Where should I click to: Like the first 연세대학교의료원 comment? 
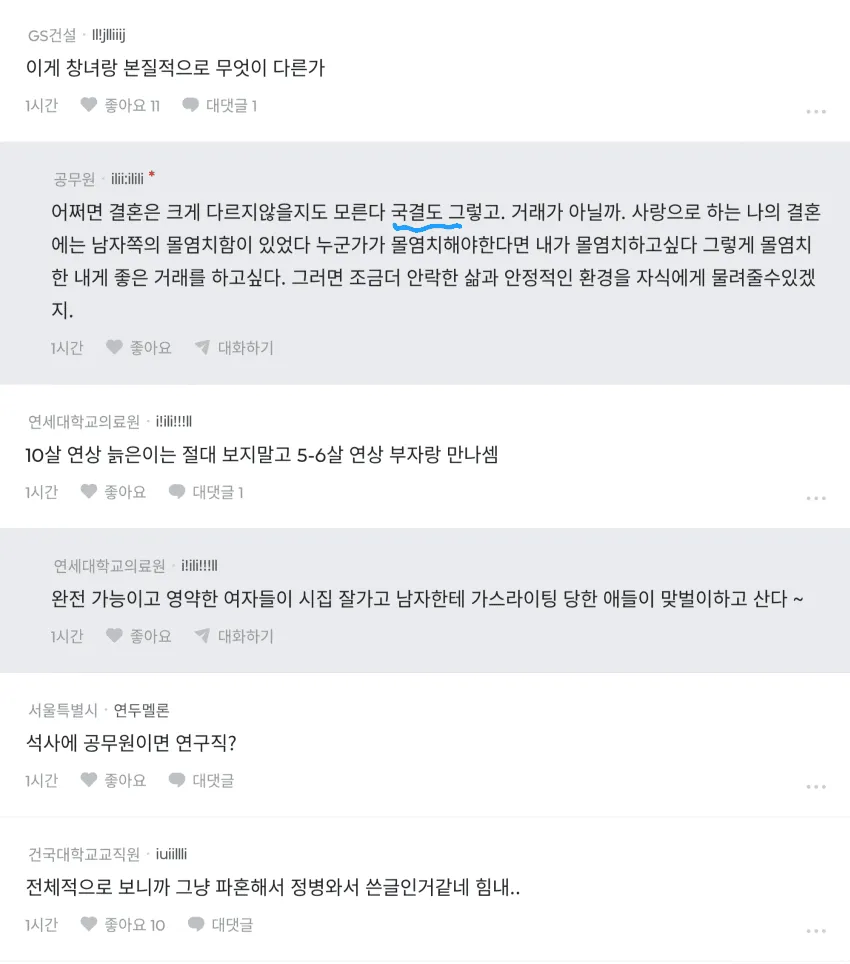tap(113, 492)
